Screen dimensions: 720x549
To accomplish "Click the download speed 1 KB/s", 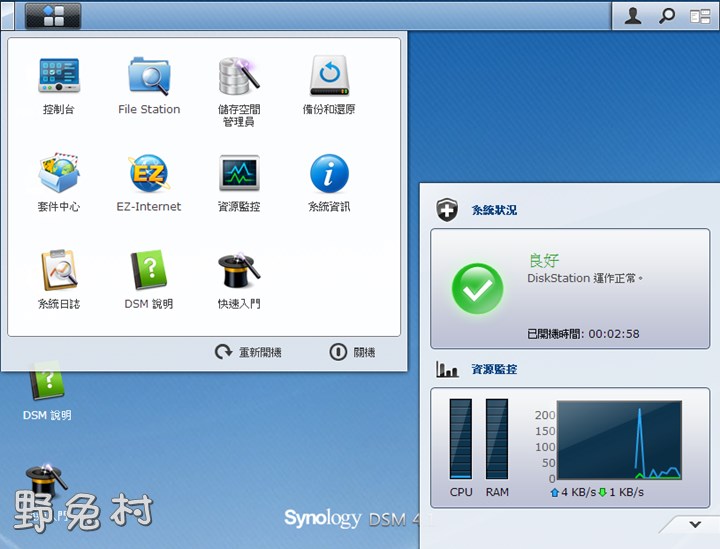I will coord(621,492).
